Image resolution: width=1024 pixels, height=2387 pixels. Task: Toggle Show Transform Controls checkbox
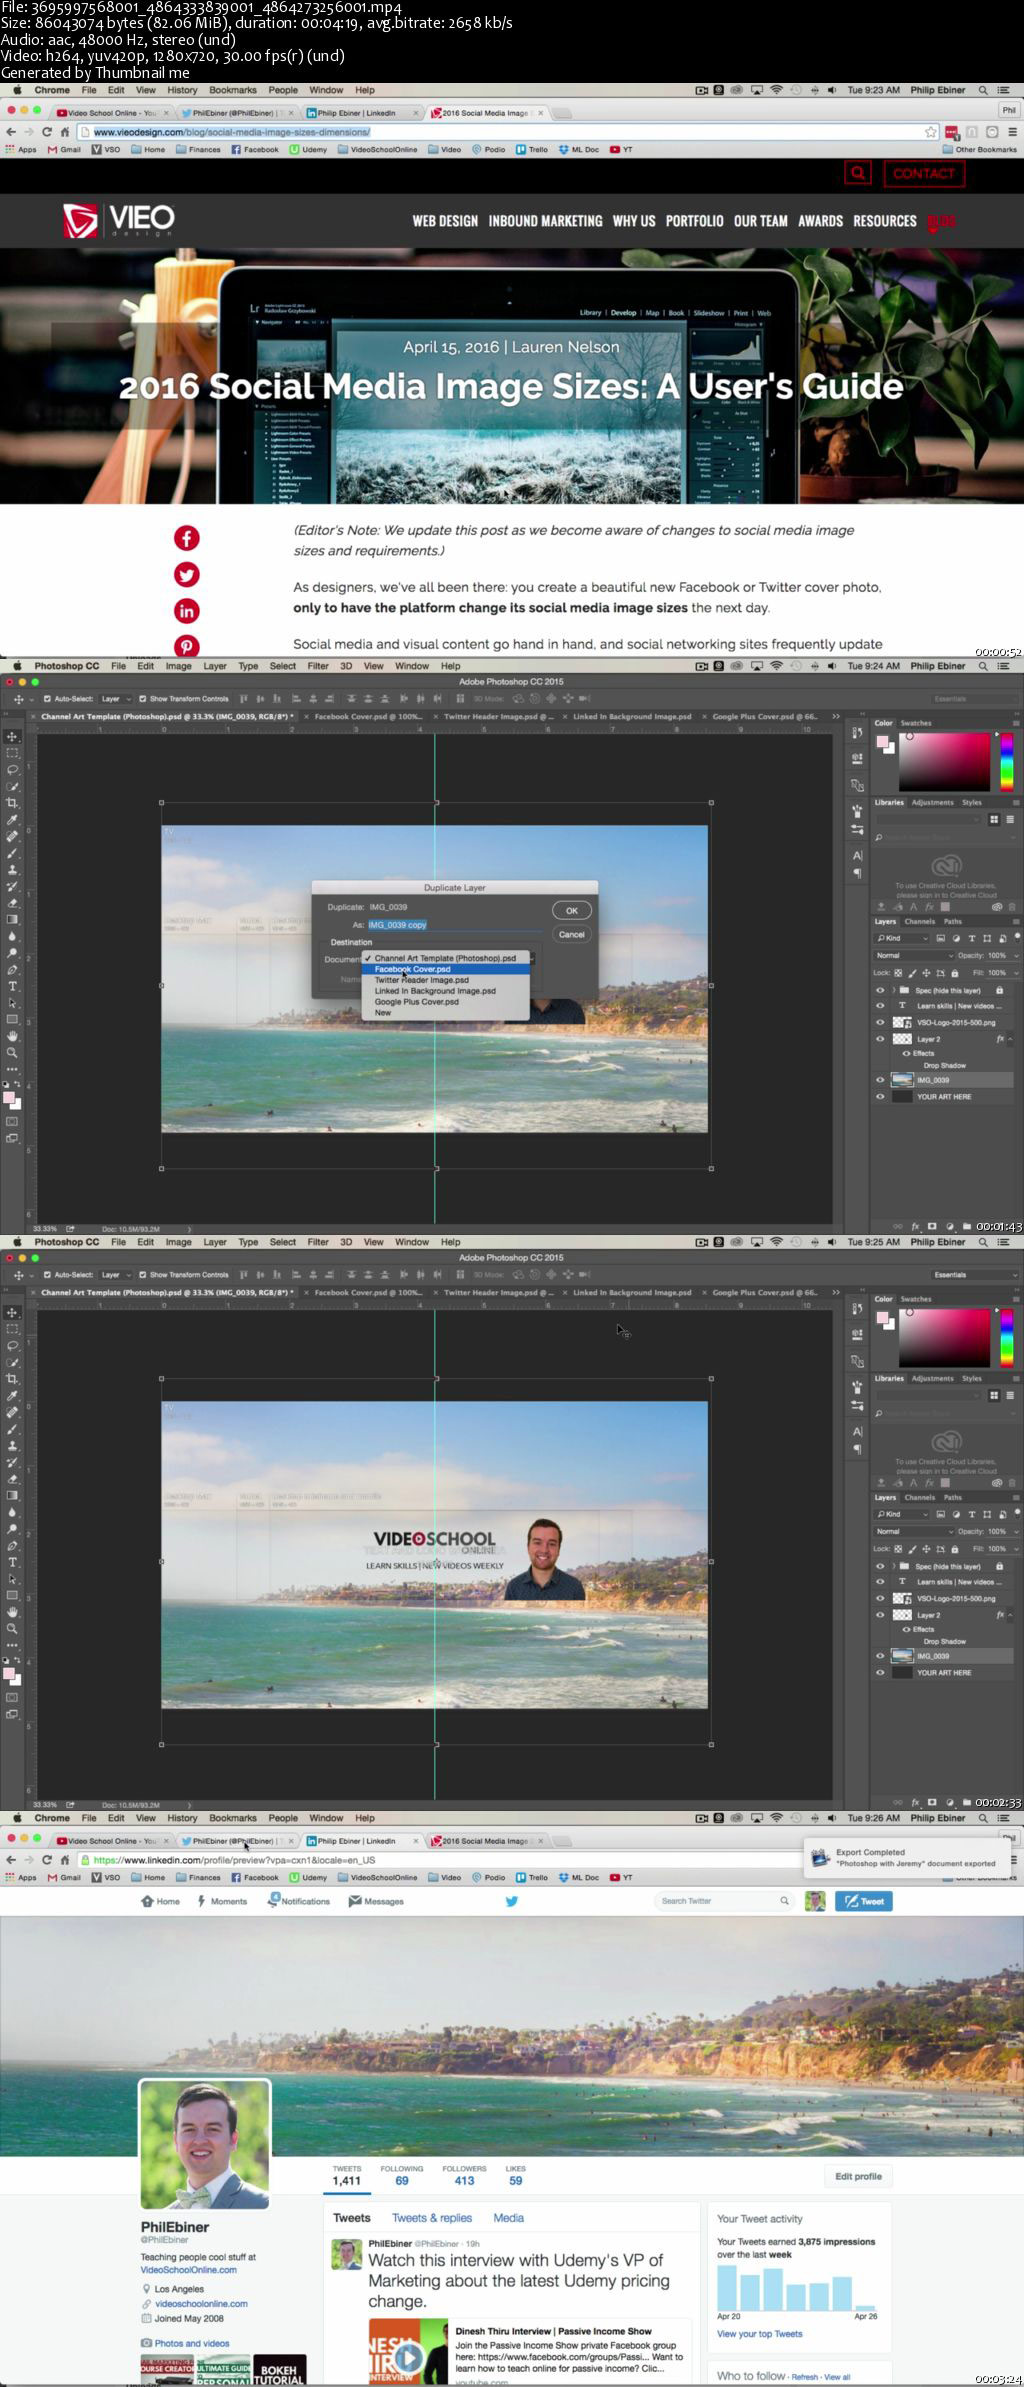pos(143,1275)
